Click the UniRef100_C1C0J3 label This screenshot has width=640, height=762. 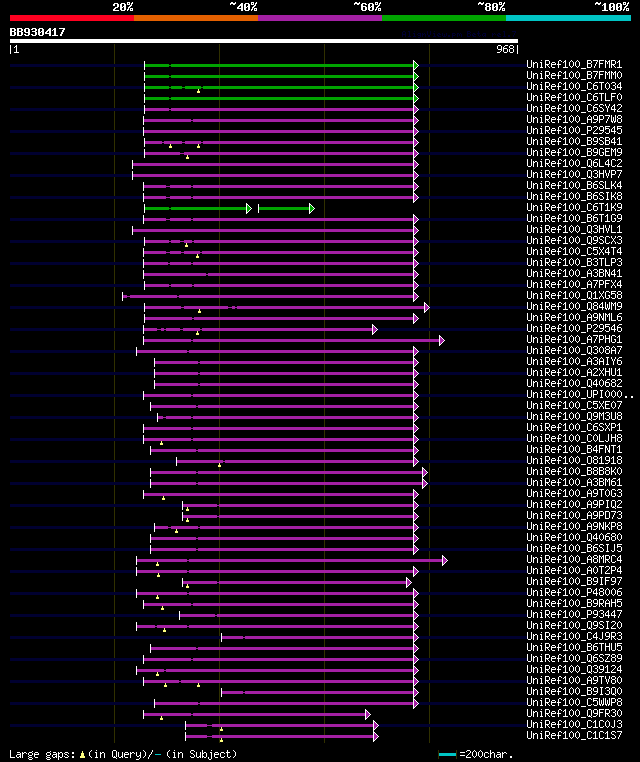pyautogui.click(x=574, y=725)
